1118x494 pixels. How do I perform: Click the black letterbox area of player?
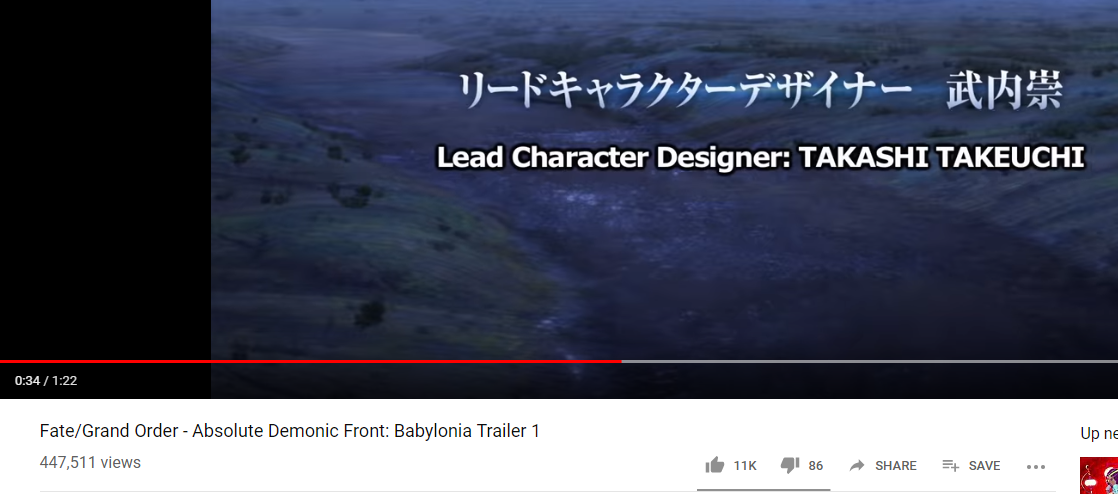coord(106,178)
